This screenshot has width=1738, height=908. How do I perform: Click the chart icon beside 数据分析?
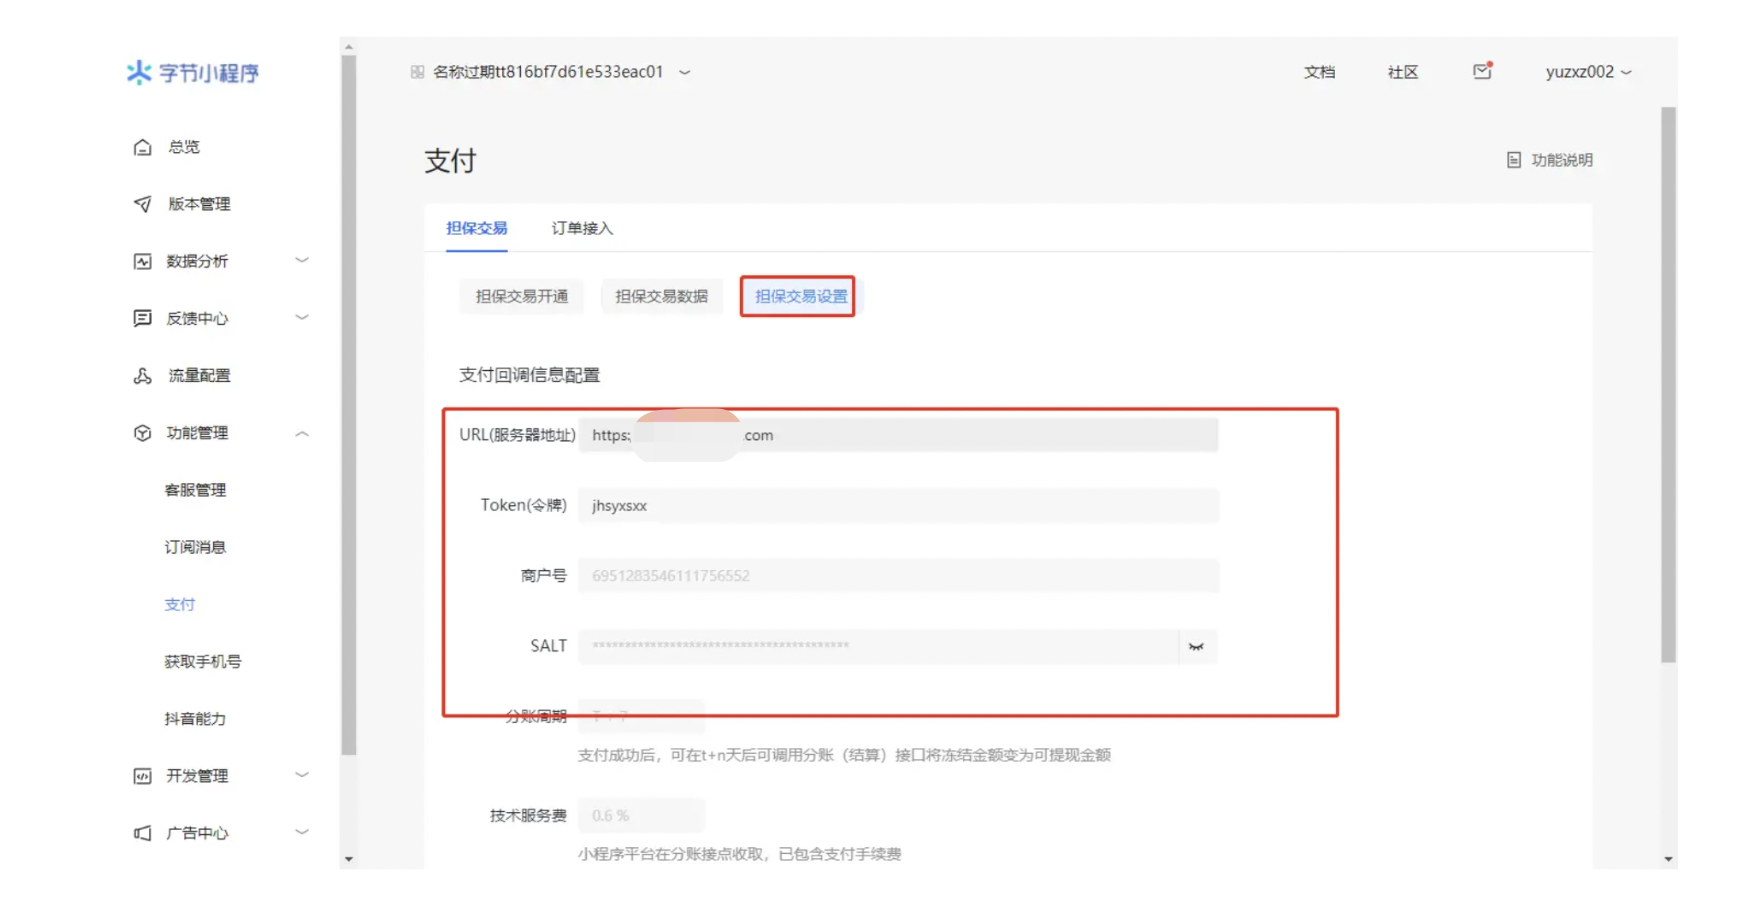(143, 261)
